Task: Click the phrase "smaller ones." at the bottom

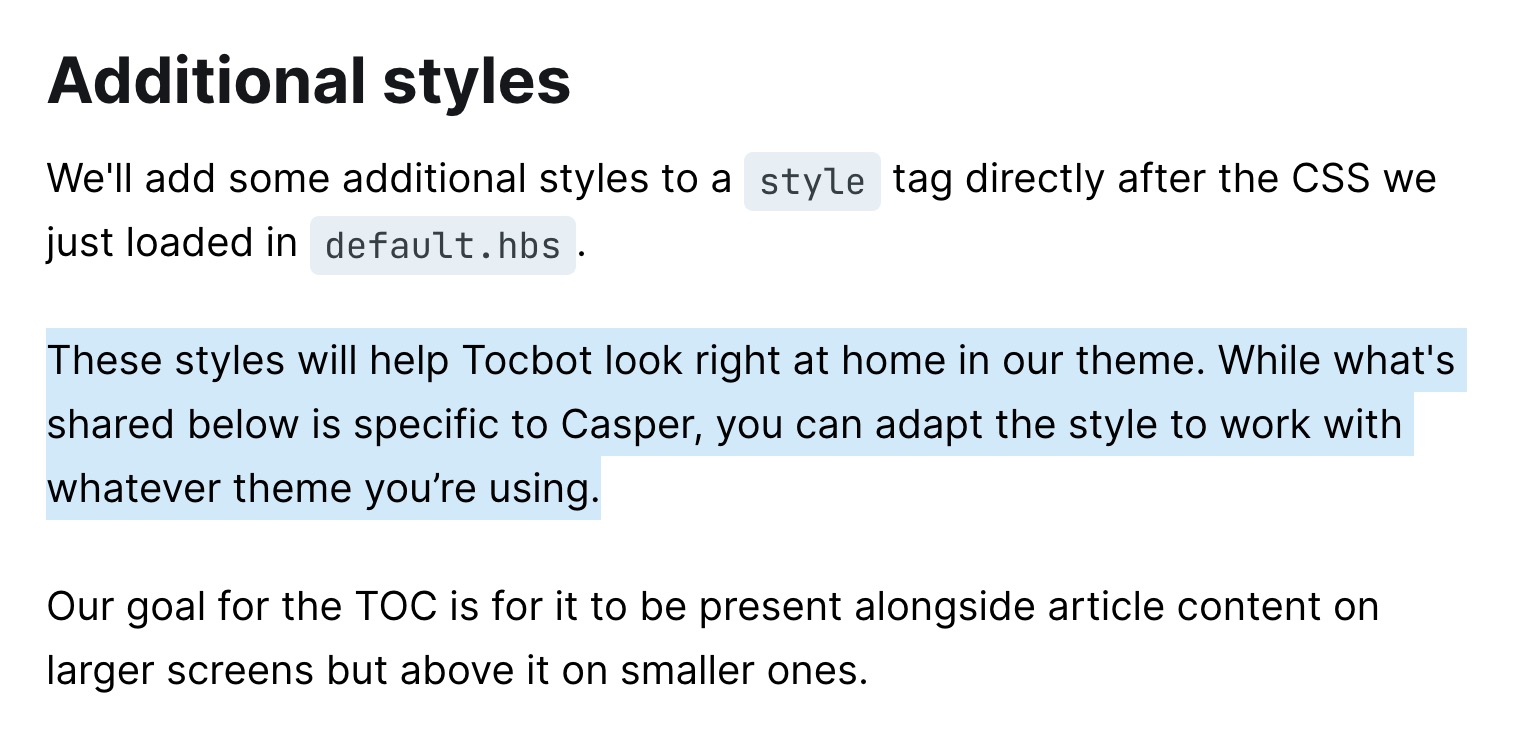Action: coord(743,671)
